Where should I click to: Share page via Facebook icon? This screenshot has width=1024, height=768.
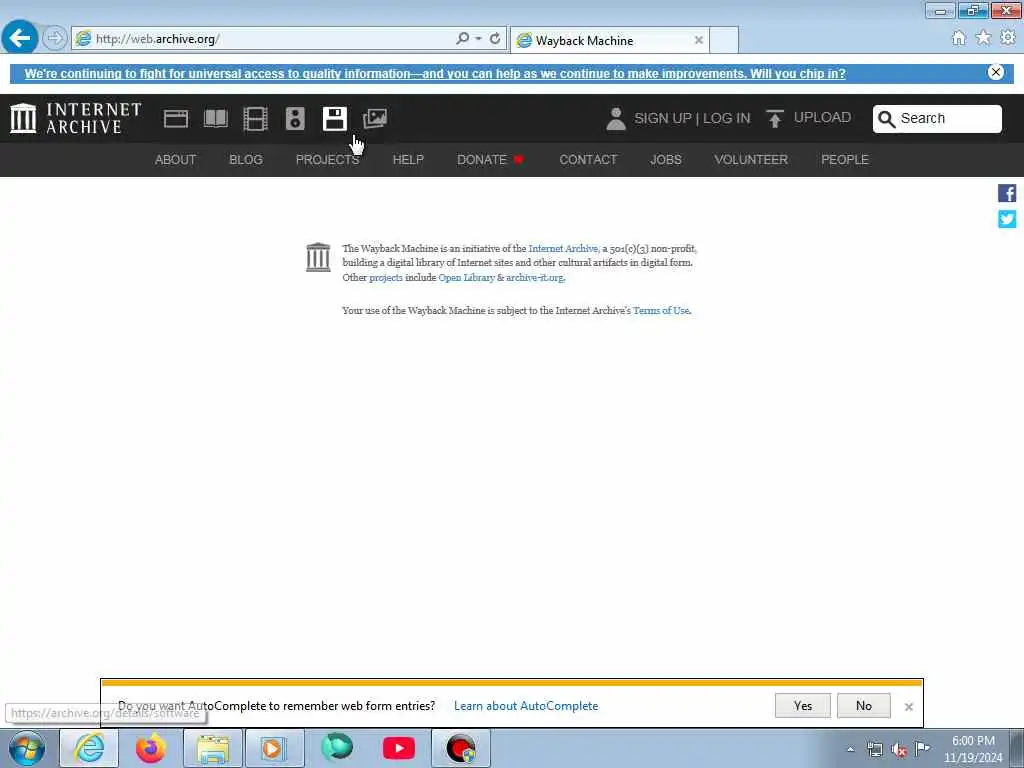coord(1006,193)
